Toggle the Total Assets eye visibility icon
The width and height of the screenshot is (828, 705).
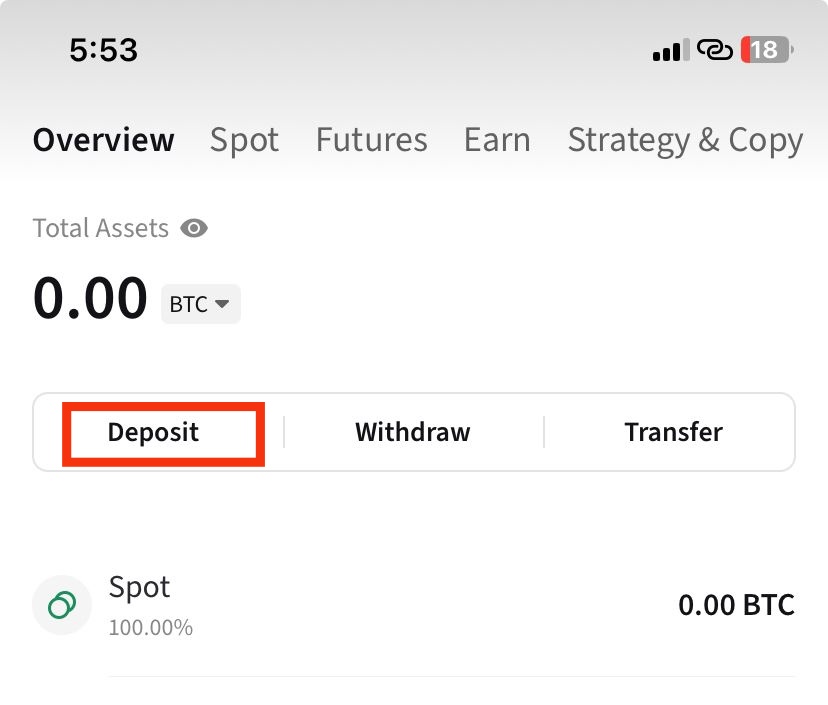pyautogui.click(x=194, y=229)
